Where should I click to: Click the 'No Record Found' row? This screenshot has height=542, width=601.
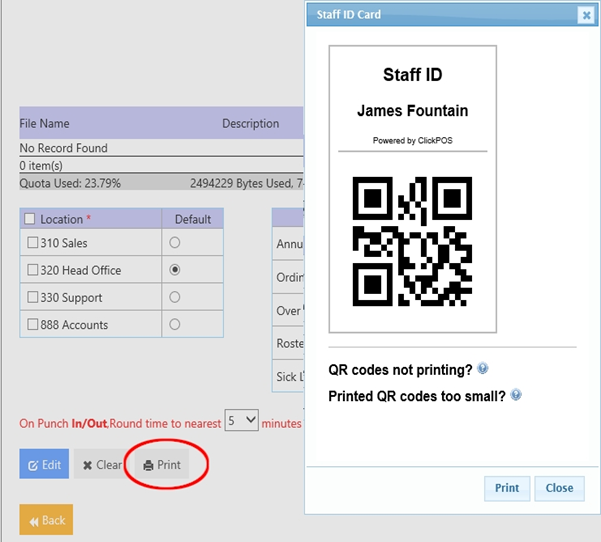click(x=161, y=148)
